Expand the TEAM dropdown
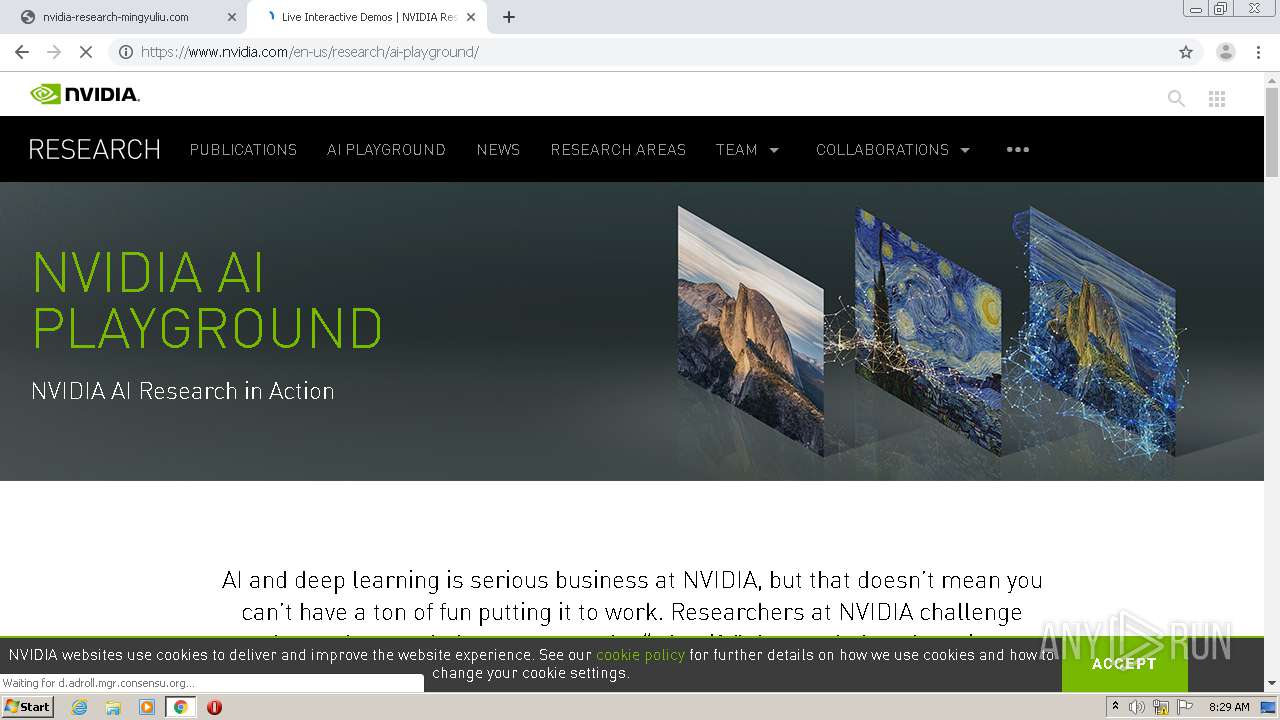This screenshot has width=1280, height=720. 747,149
